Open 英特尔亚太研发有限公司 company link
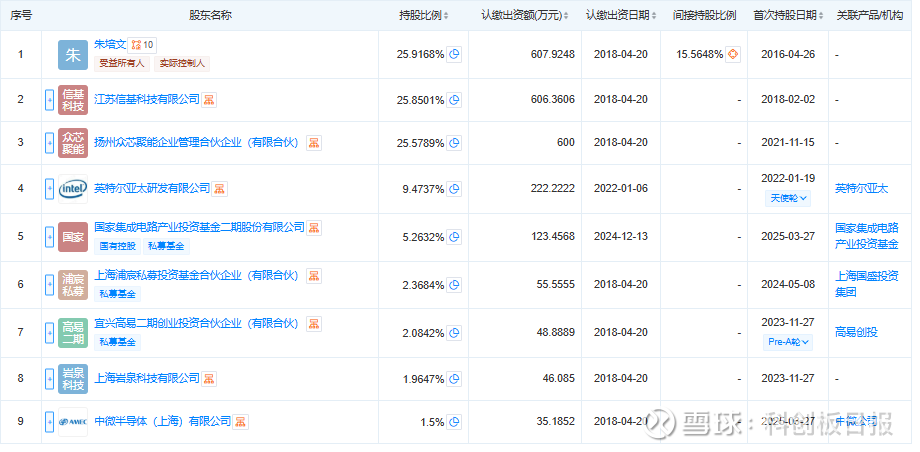 coord(152,188)
